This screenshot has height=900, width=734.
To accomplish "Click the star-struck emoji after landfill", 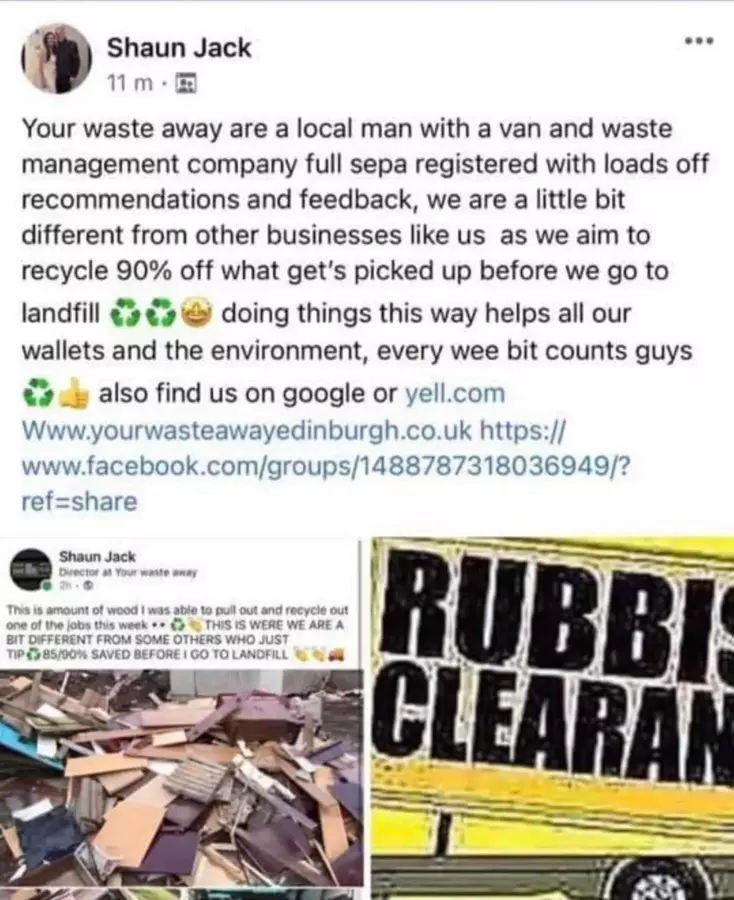I will pos(197,313).
